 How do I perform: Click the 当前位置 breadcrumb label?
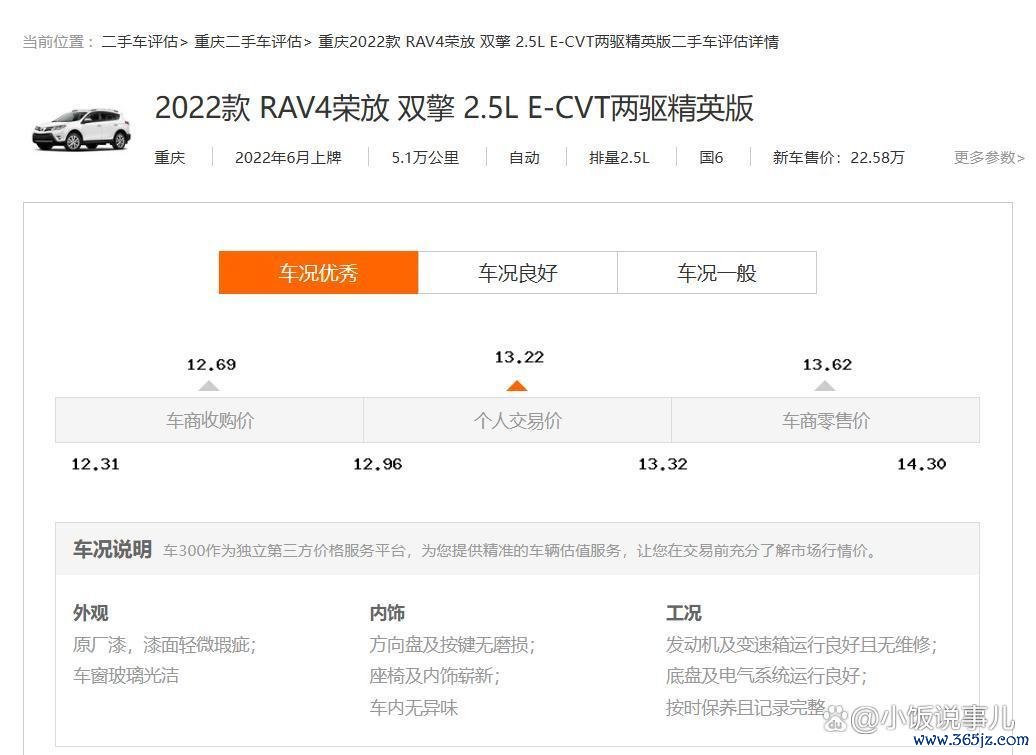[x=58, y=42]
